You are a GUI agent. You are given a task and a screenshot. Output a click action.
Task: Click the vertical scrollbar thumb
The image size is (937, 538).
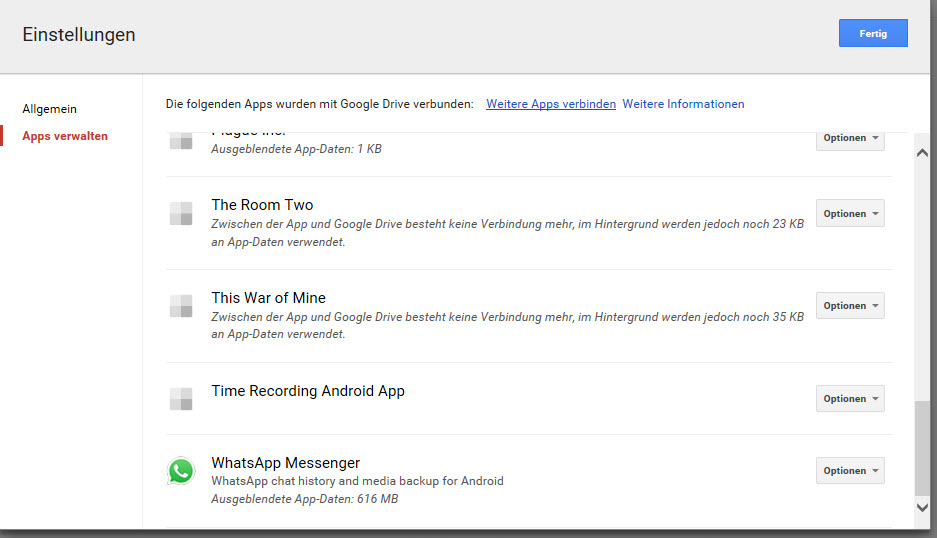coord(922,448)
